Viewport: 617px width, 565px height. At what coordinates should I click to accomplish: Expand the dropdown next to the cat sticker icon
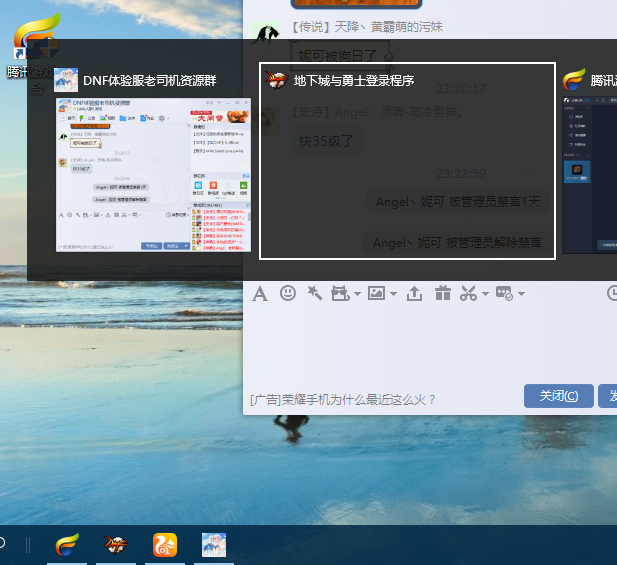[x=357, y=294]
